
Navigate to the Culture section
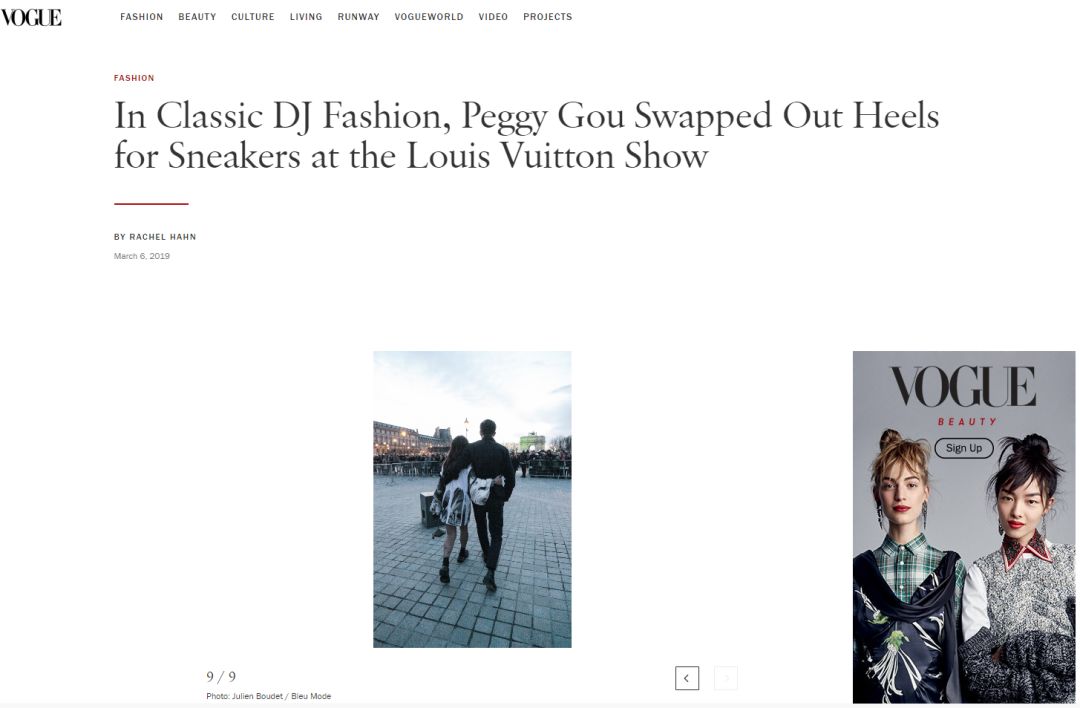[x=253, y=17]
